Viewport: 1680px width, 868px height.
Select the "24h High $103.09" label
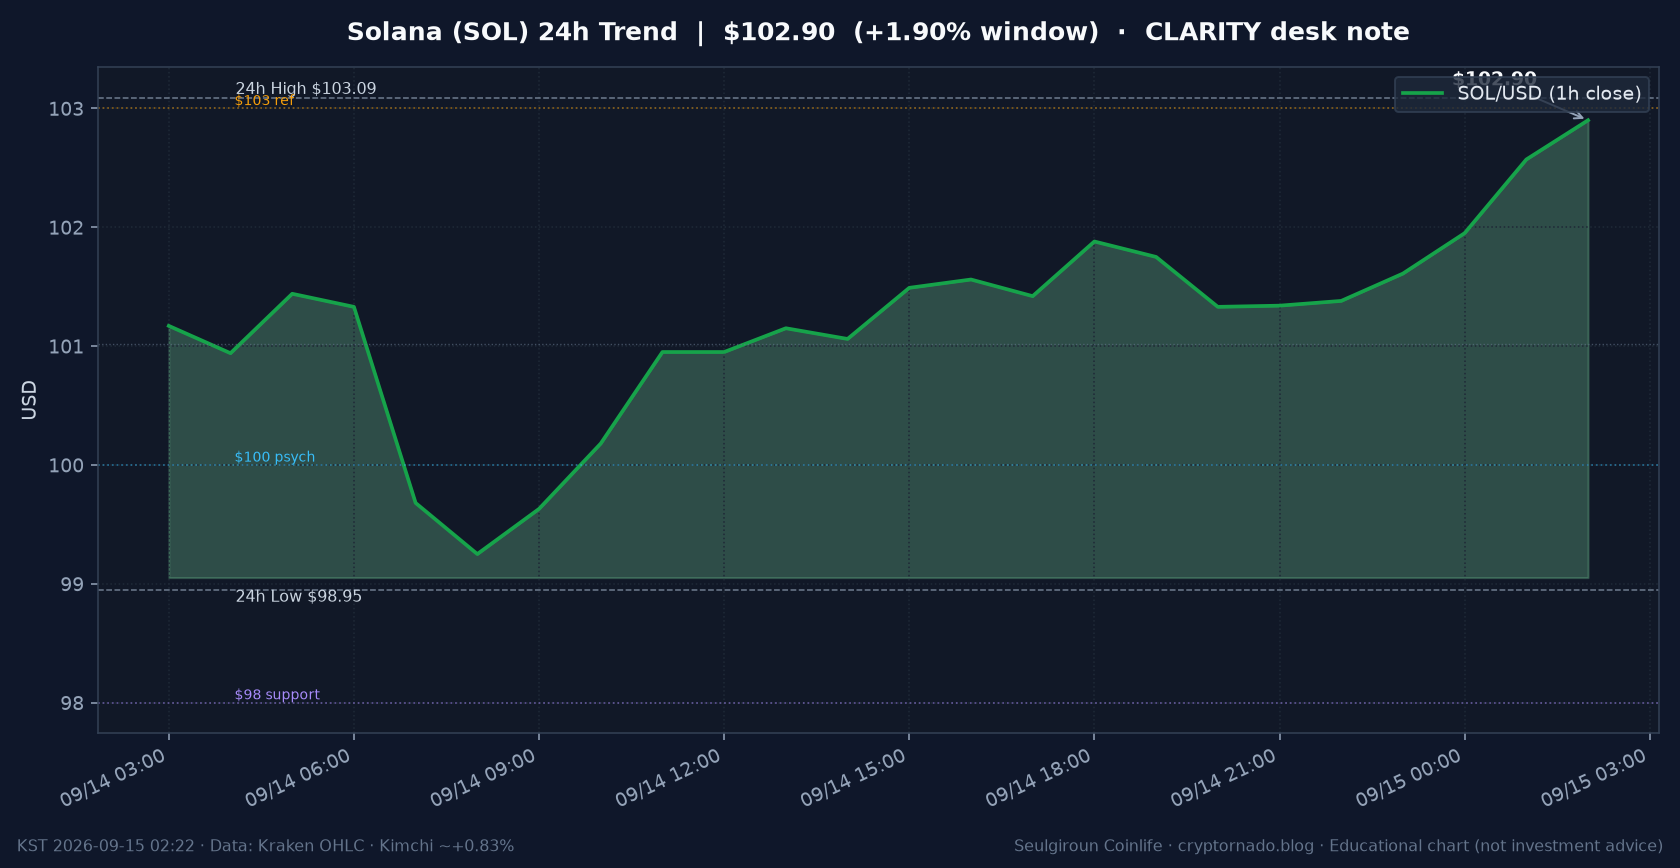(306, 89)
